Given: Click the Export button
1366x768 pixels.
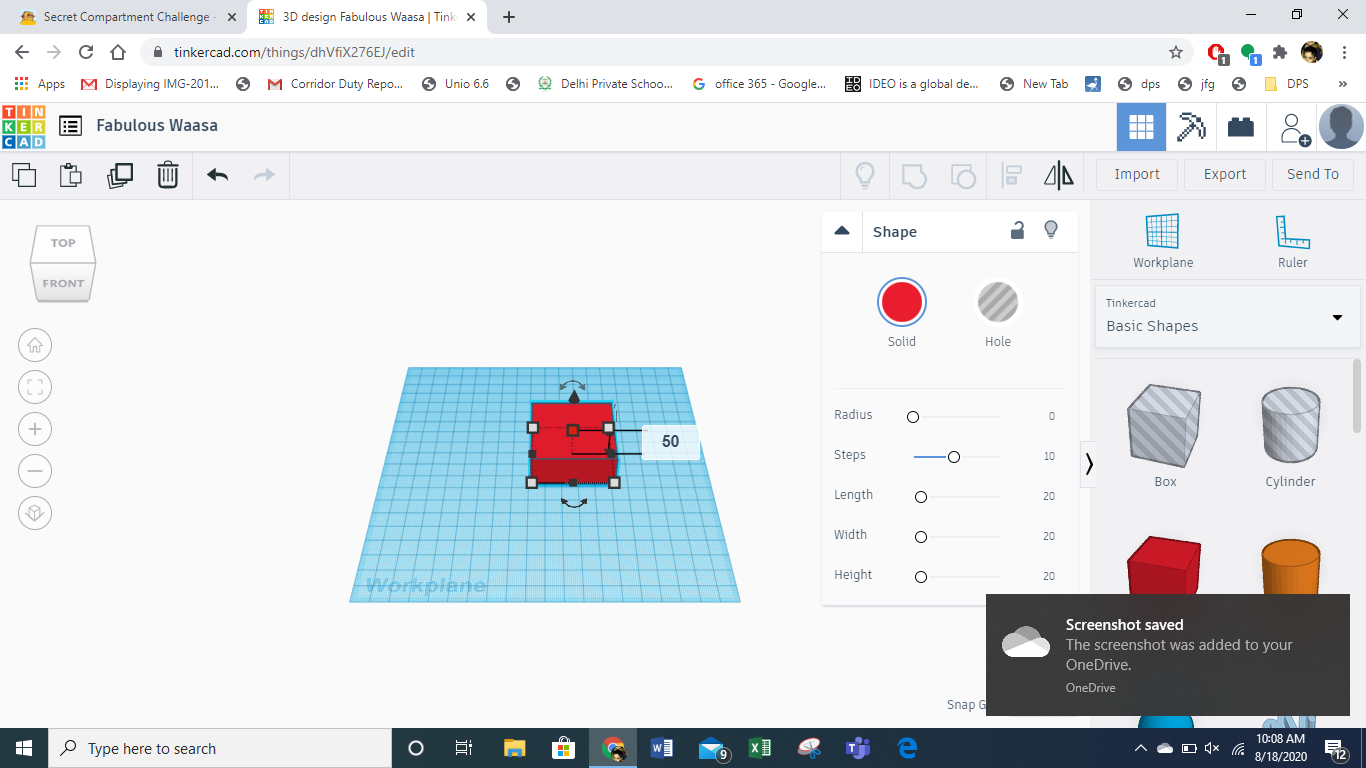Looking at the screenshot, I should pyautogui.click(x=1225, y=174).
